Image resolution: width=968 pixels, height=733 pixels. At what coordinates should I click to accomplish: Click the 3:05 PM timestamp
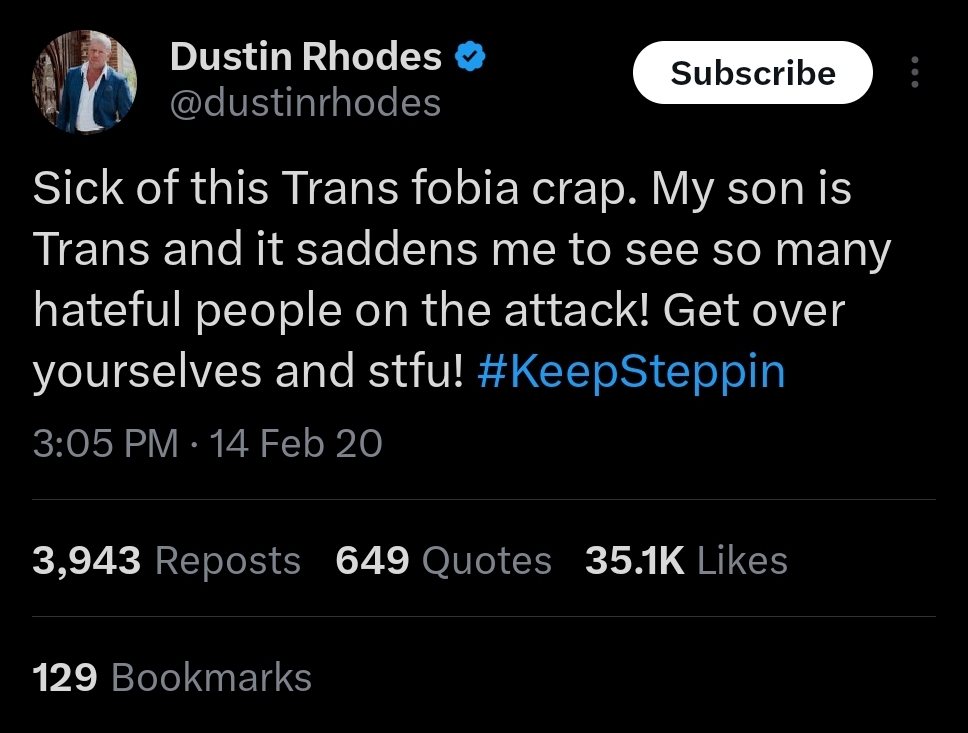105,443
